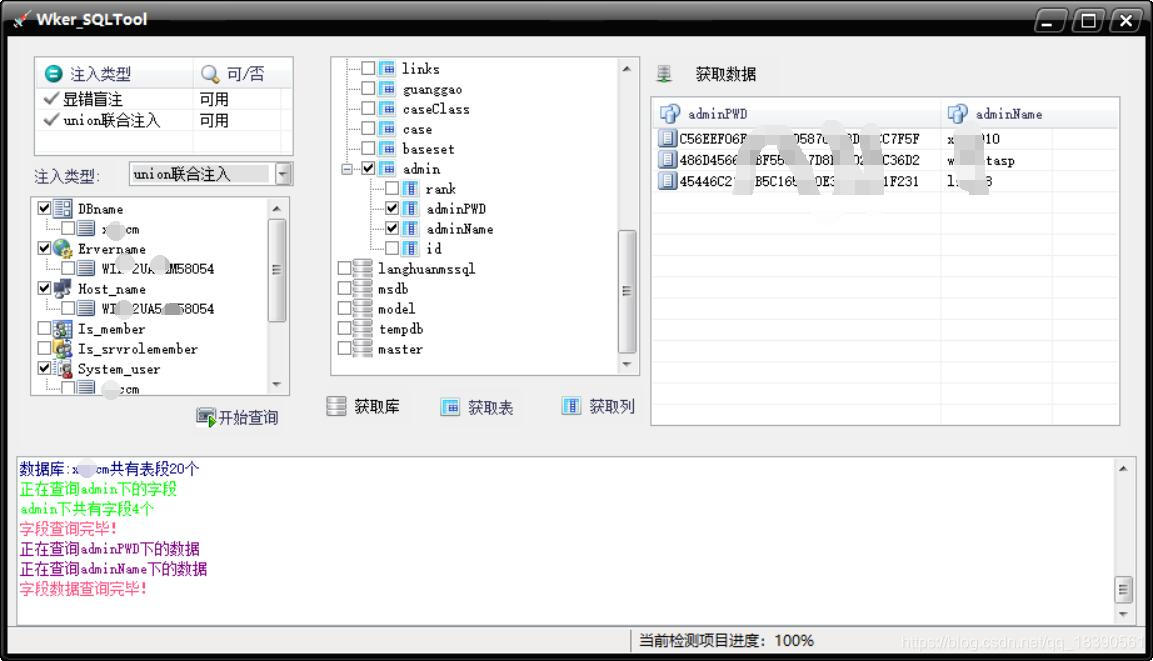Click the DBname grid icon
Viewport: 1153px width, 661px height.
tap(63, 208)
